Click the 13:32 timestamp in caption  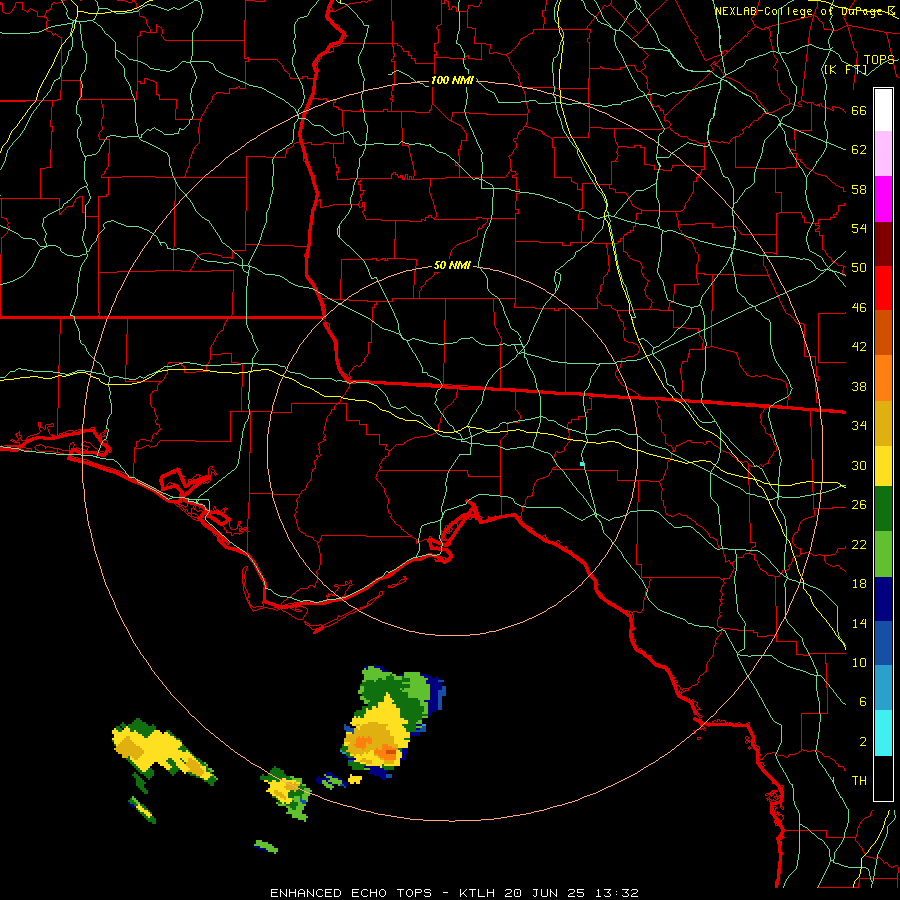pyautogui.click(x=616, y=893)
